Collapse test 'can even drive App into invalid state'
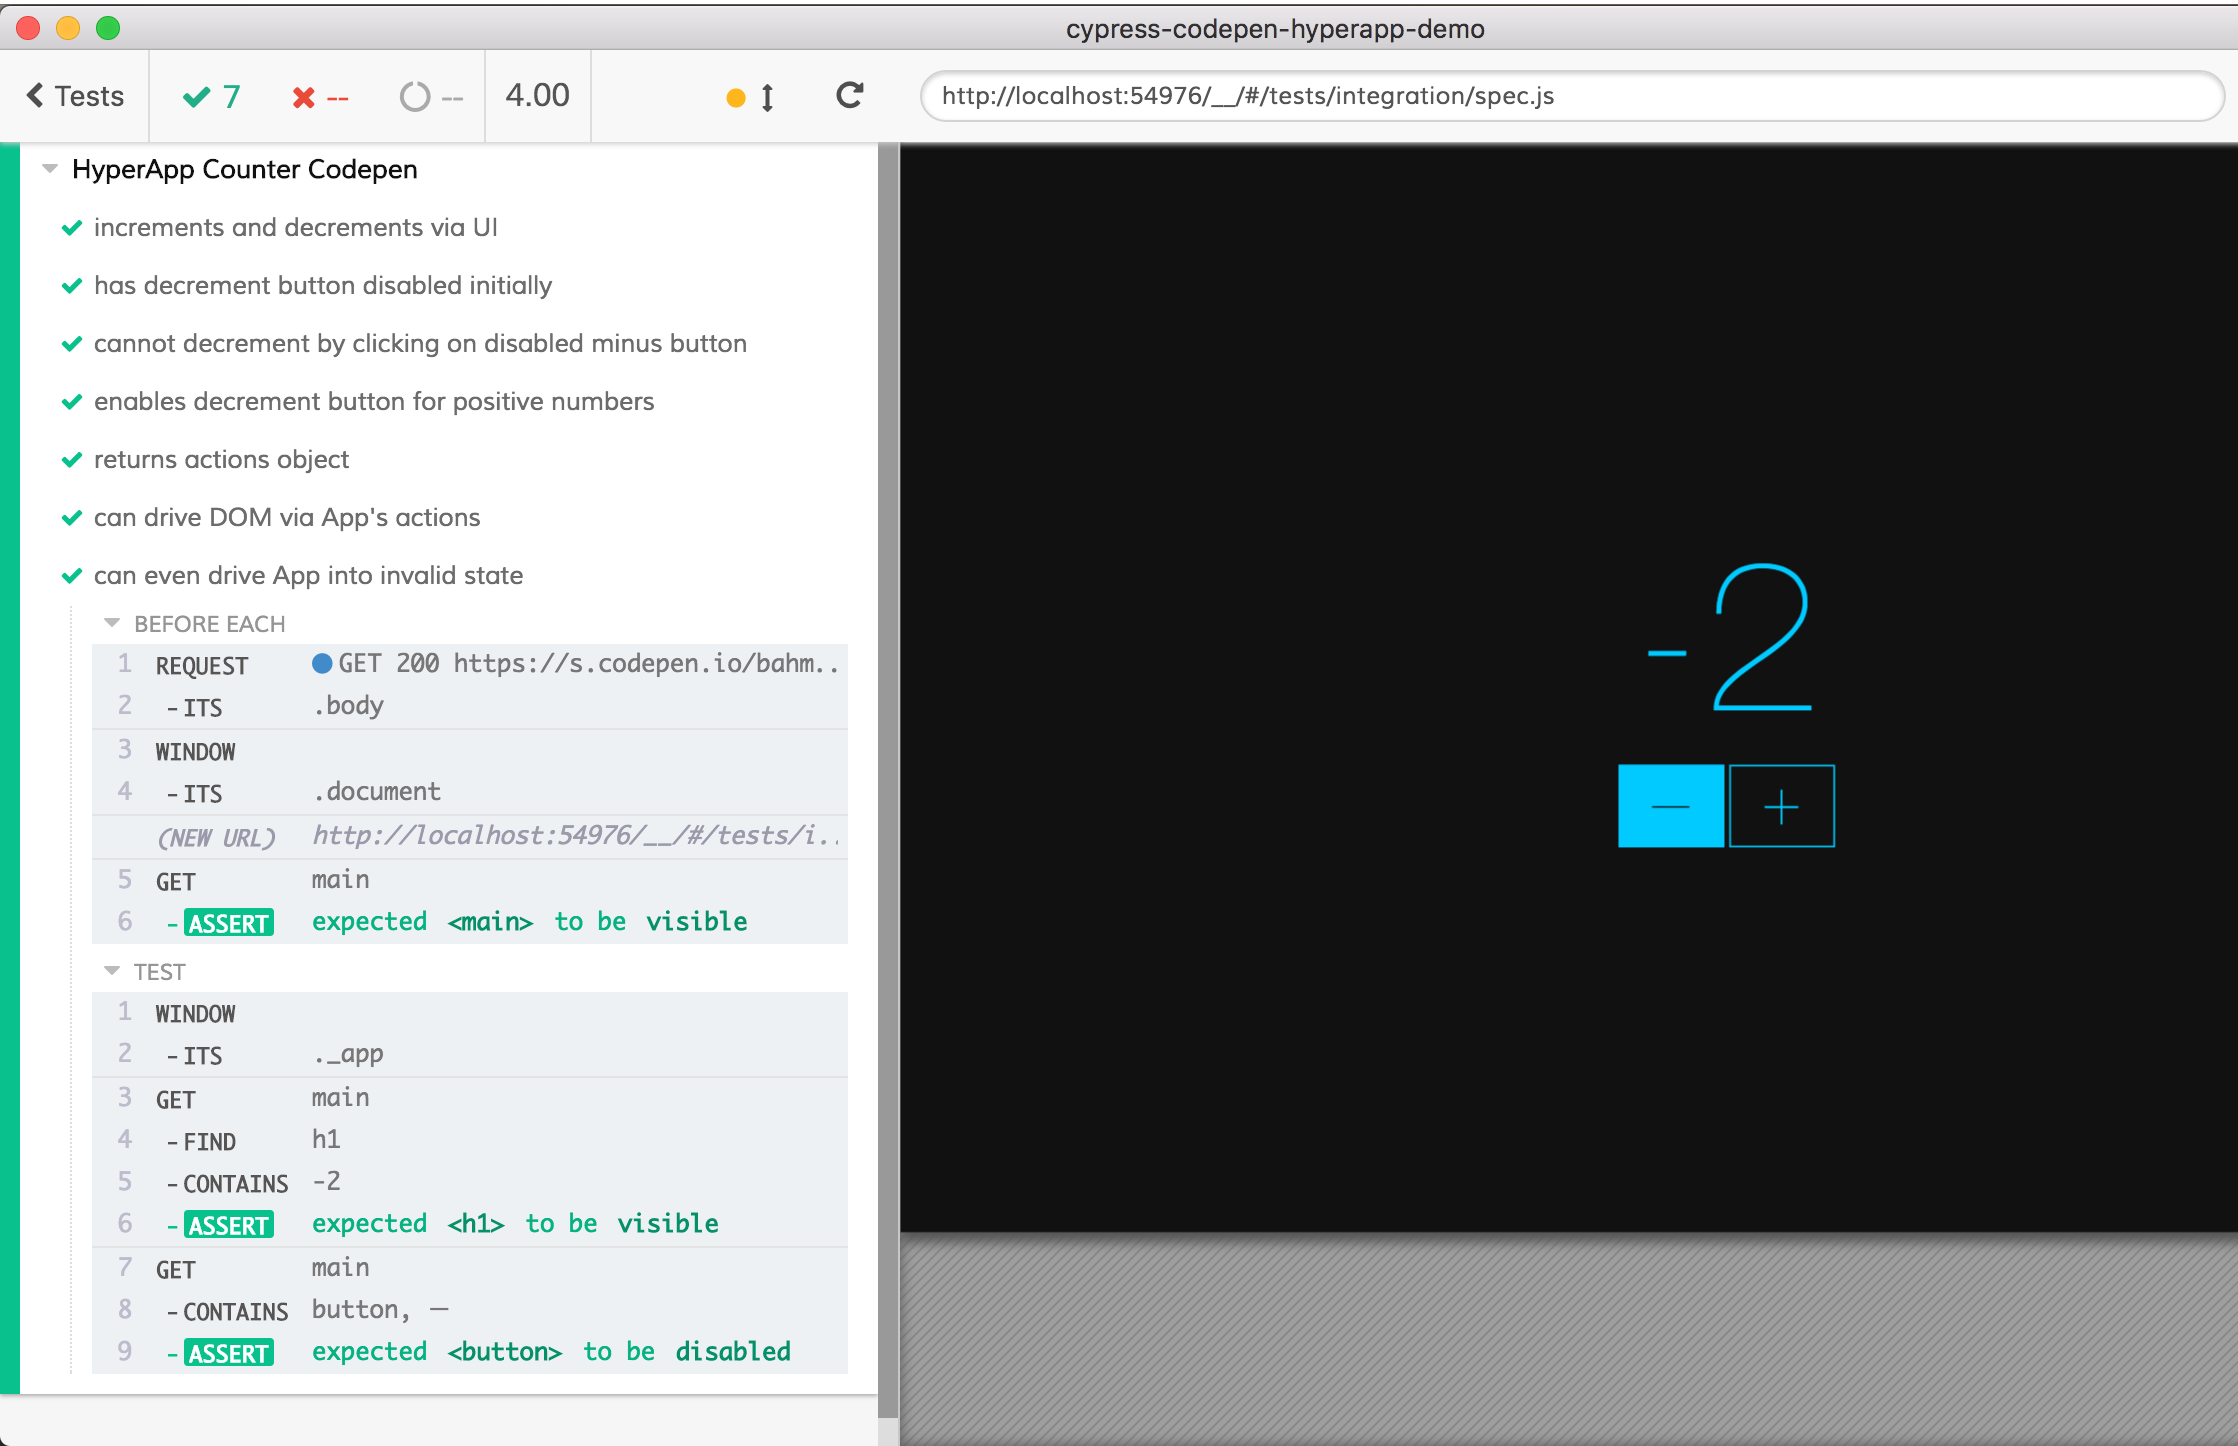The image size is (2238, 1446). click(308, 576)
